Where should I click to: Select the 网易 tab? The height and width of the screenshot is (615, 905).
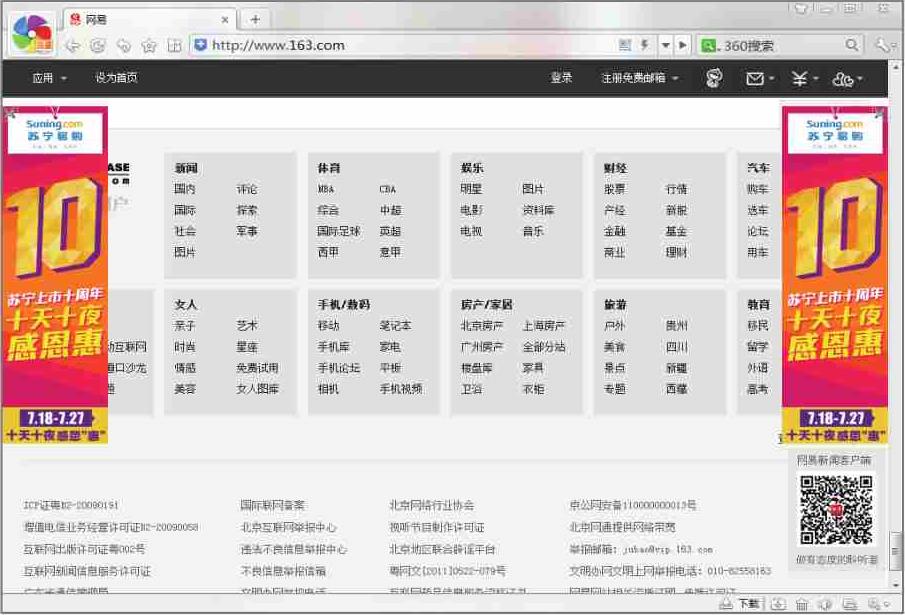coord(149,20)
